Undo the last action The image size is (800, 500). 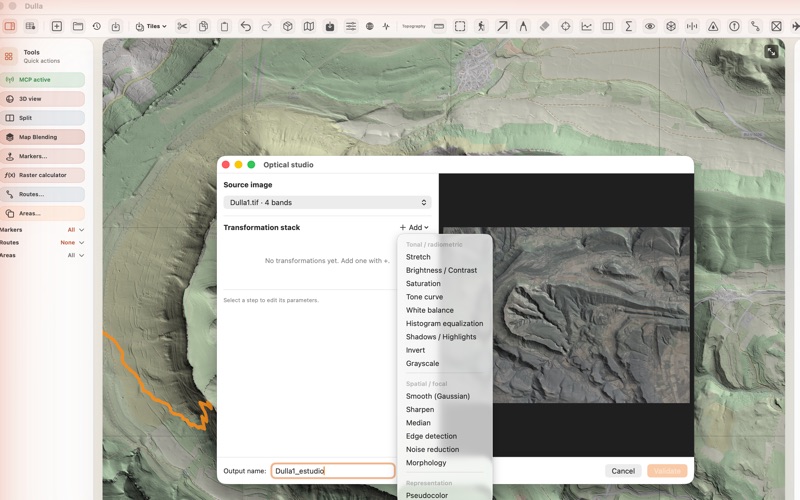click(x=245, y=26)
